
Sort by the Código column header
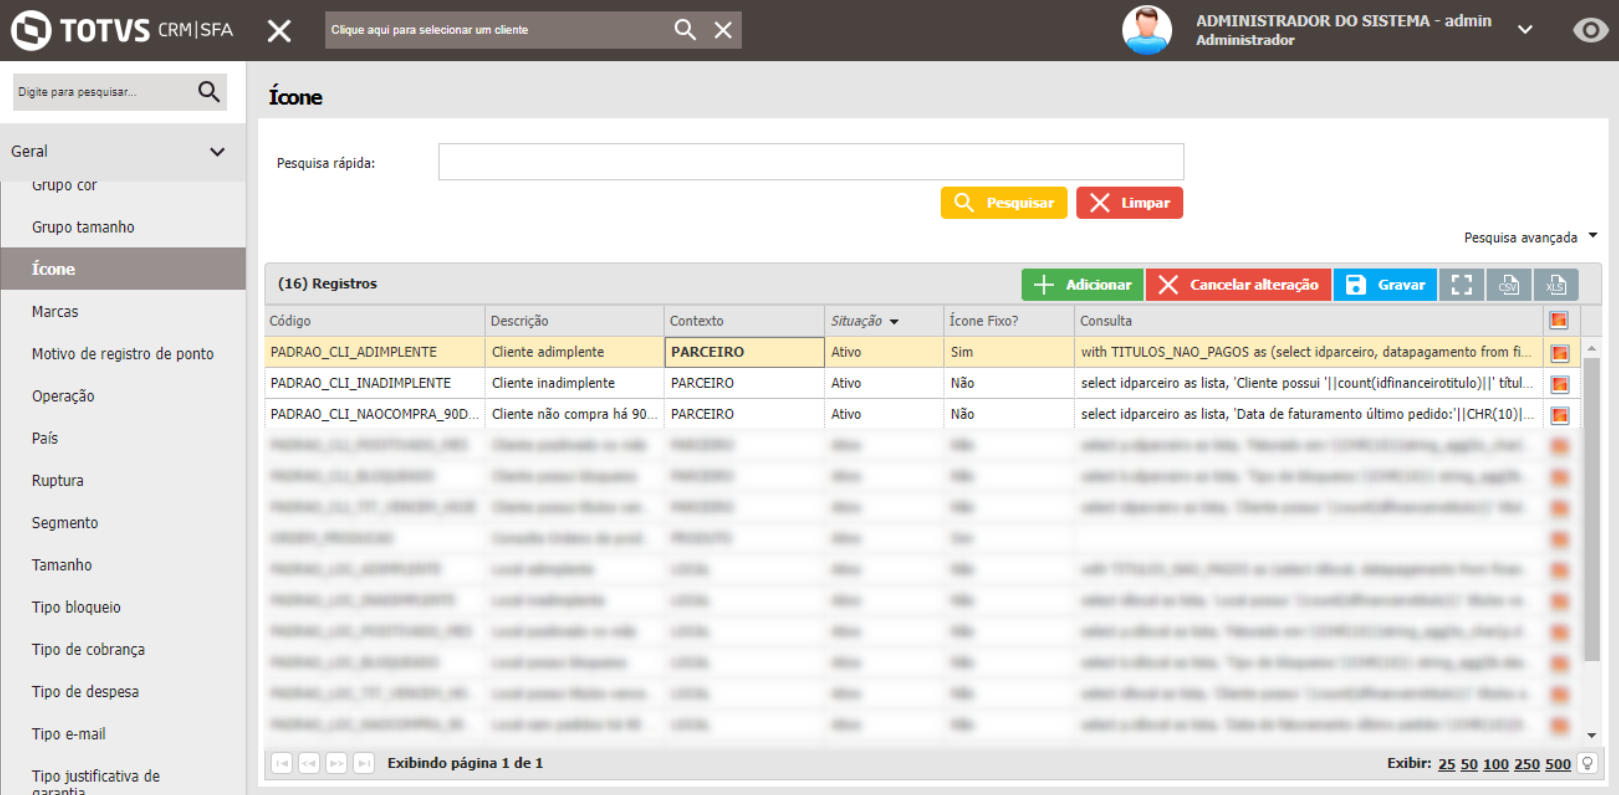pyautogui.click(x=375, y=321)
